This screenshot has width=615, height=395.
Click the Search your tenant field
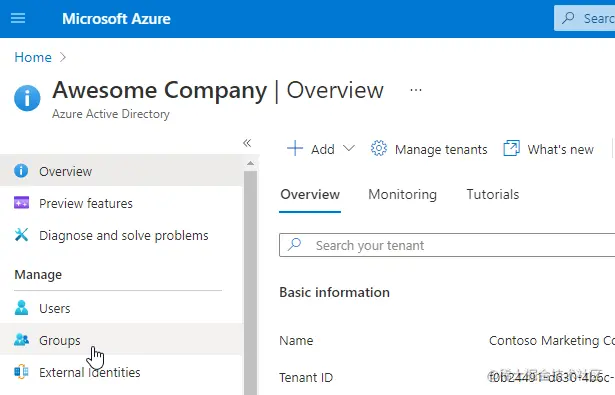pyautogui.click(x=447, y=245)
